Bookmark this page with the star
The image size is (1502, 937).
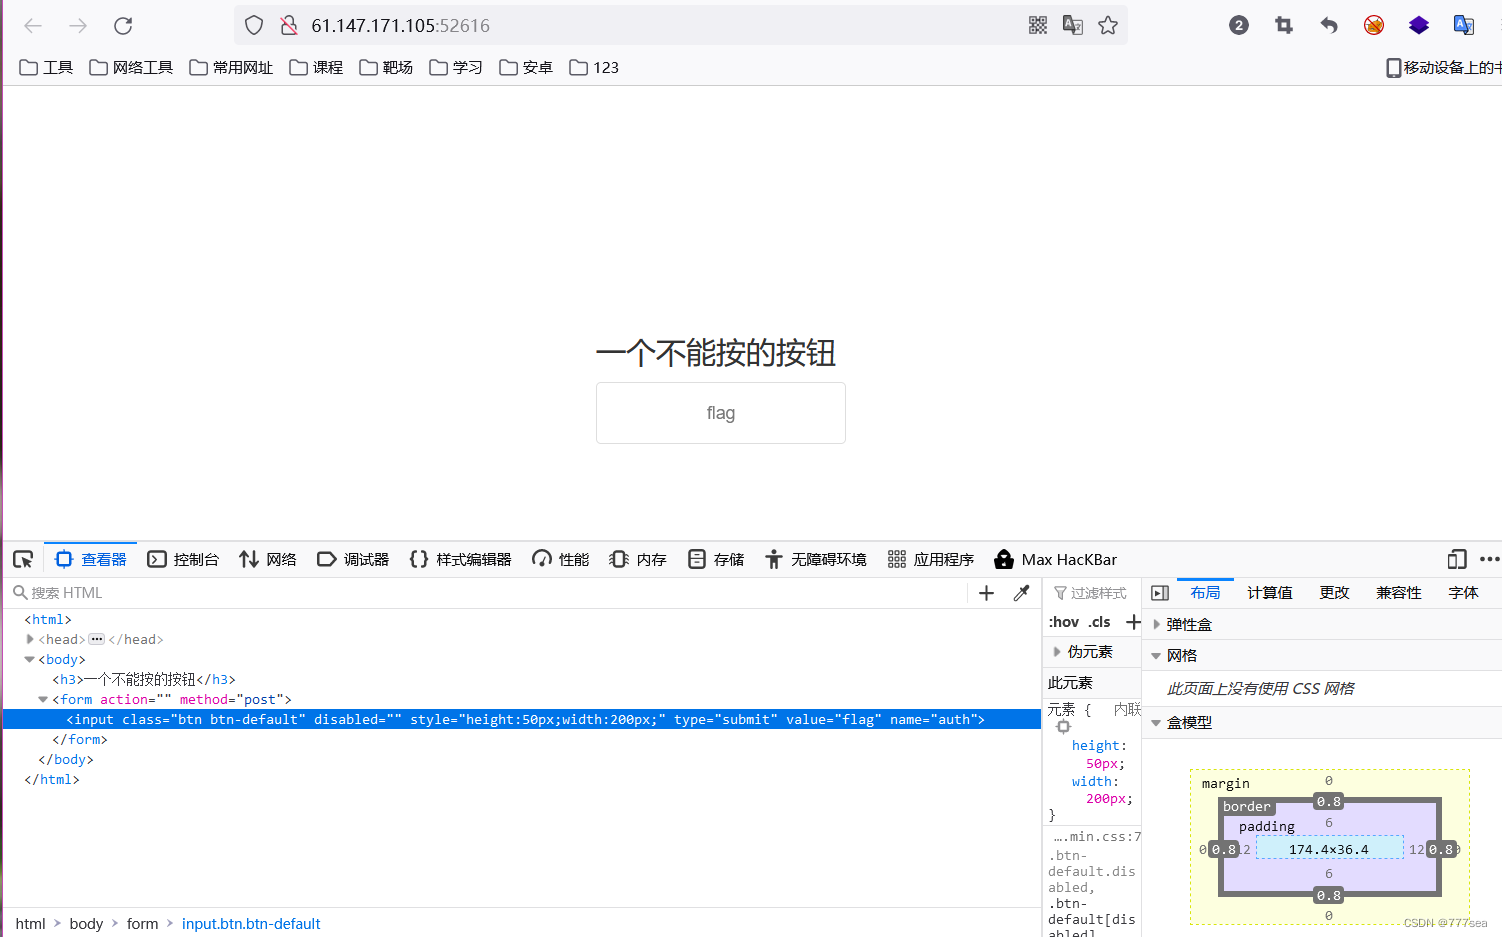(1108, 26)
